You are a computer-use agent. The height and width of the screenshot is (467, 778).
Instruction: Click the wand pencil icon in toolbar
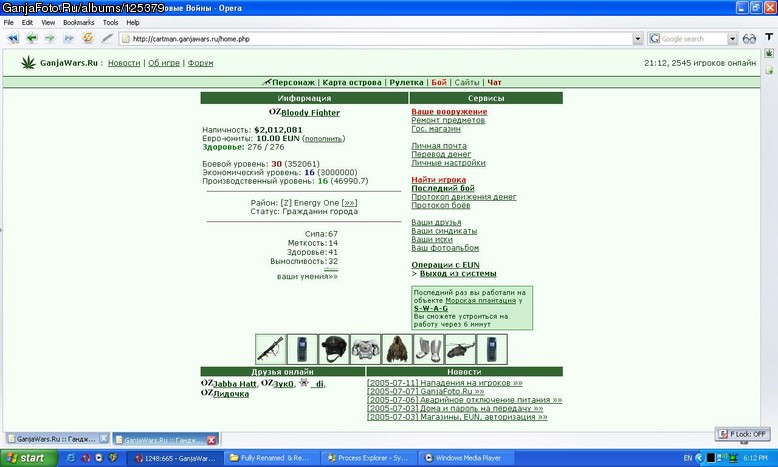(107, 38)
